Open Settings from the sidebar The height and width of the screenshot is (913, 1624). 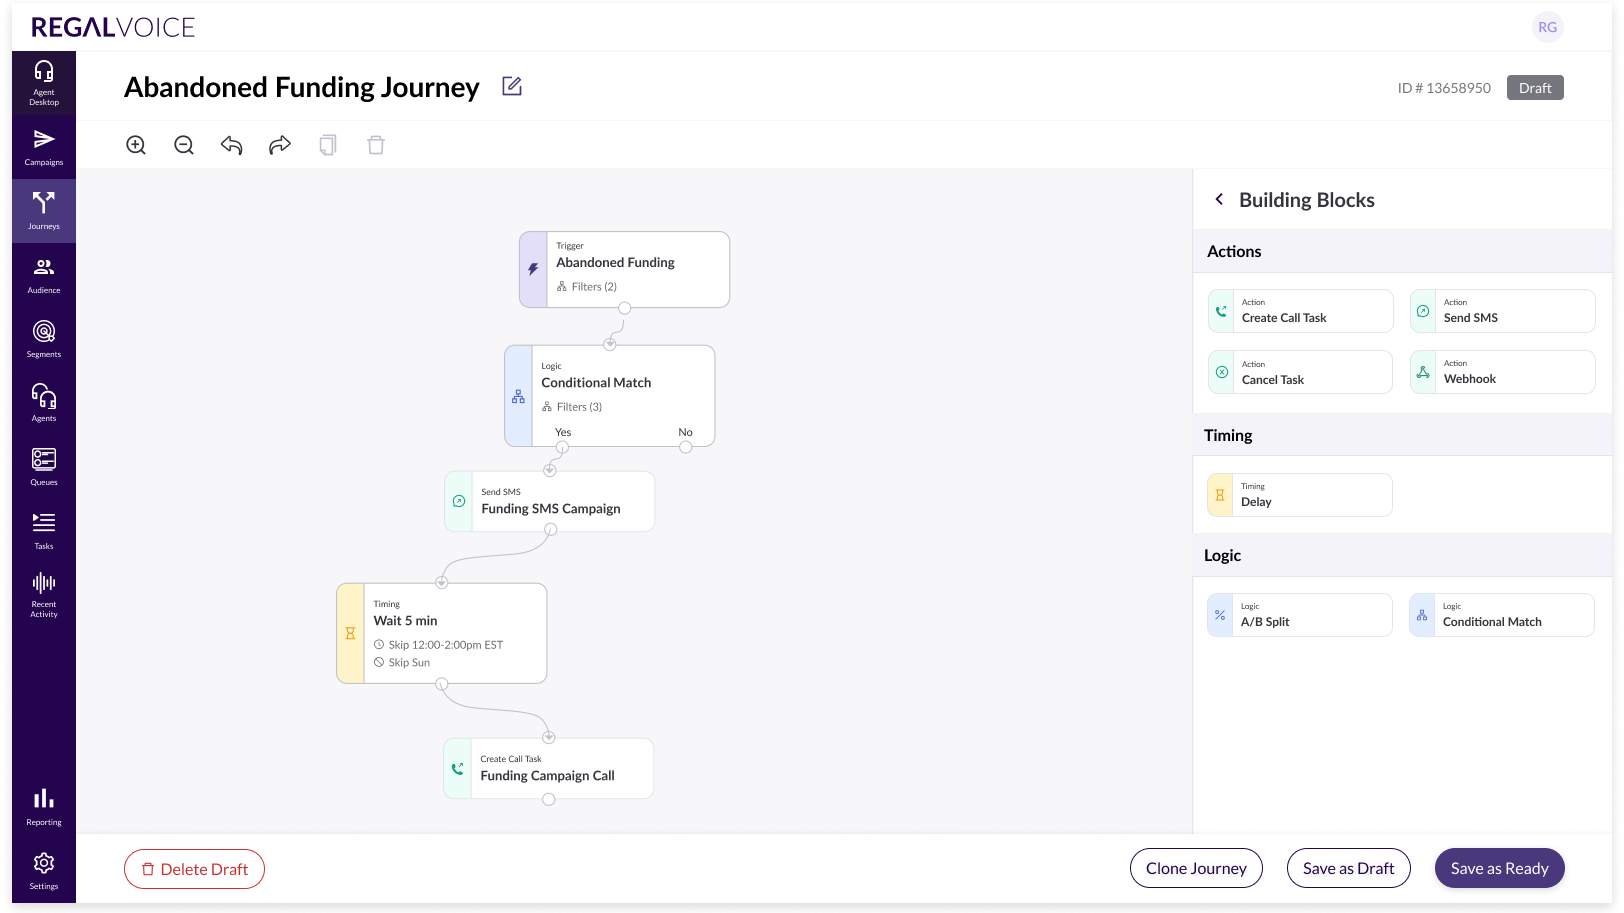tap(44, 869)
